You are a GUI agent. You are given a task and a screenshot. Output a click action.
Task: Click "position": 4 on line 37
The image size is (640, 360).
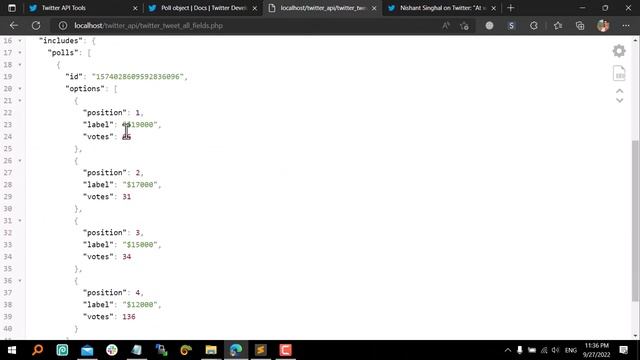pos(113,293)
